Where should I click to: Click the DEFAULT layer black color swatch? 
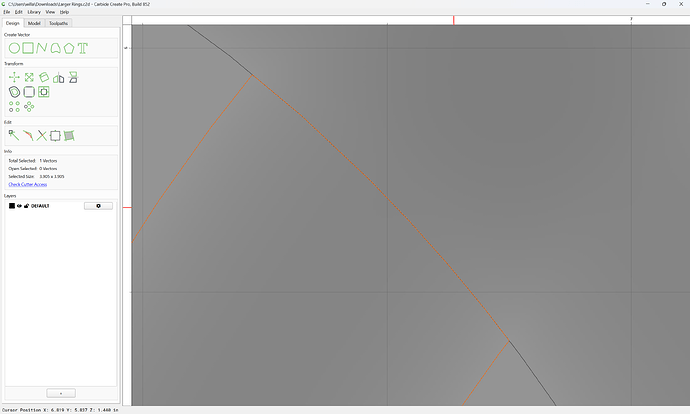point(12,206)
